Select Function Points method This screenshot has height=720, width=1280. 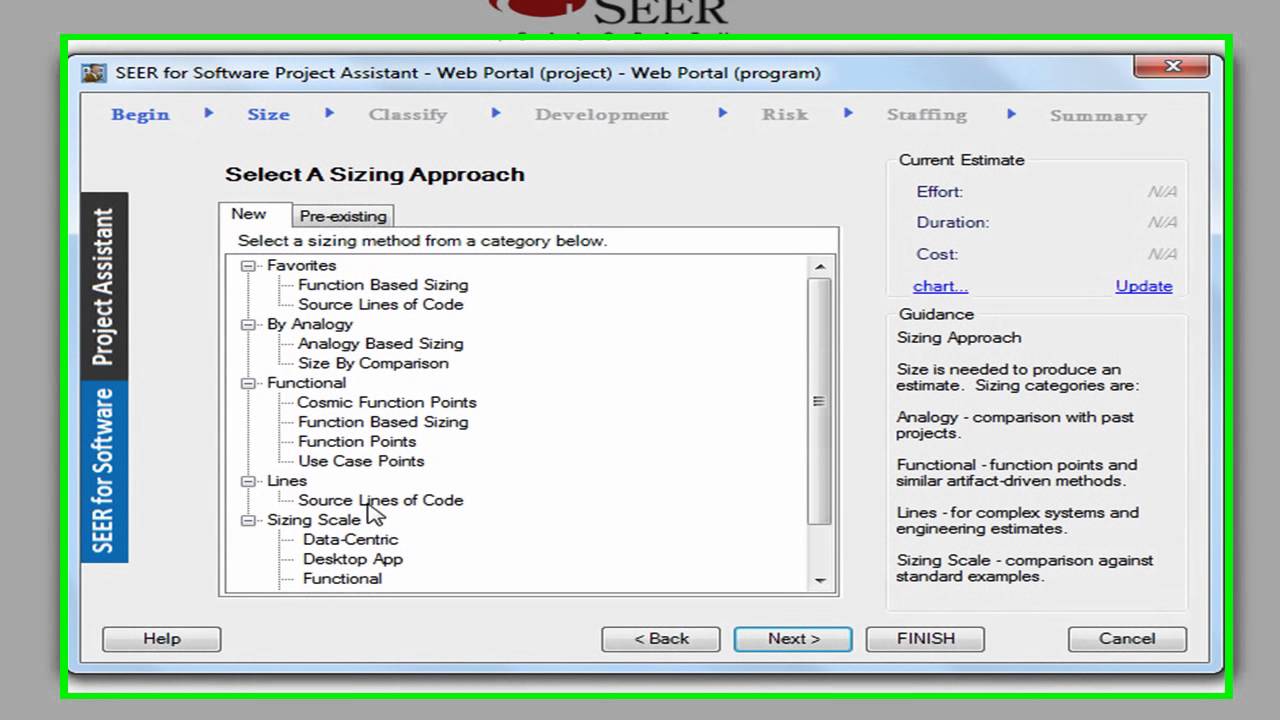357,441
